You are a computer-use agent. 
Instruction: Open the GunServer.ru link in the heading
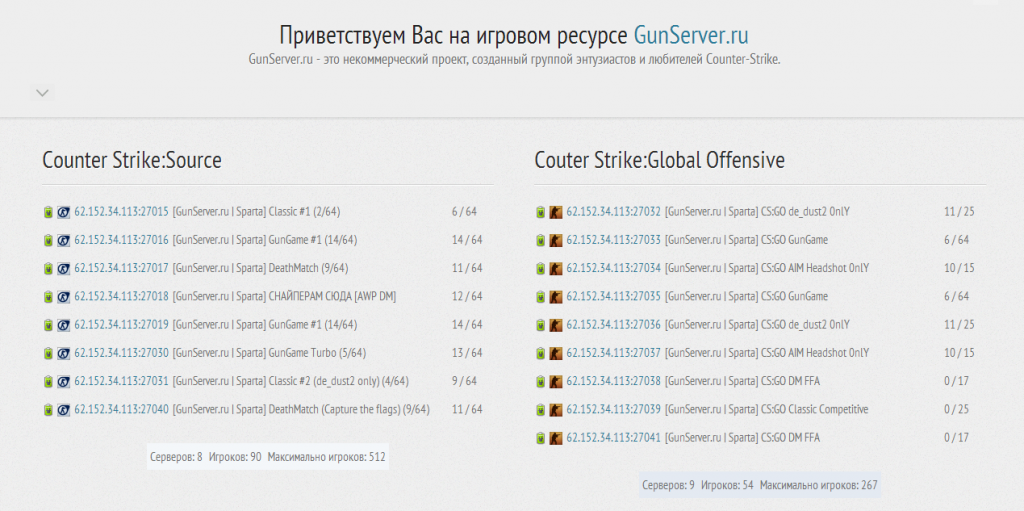(x=691, y=36)
